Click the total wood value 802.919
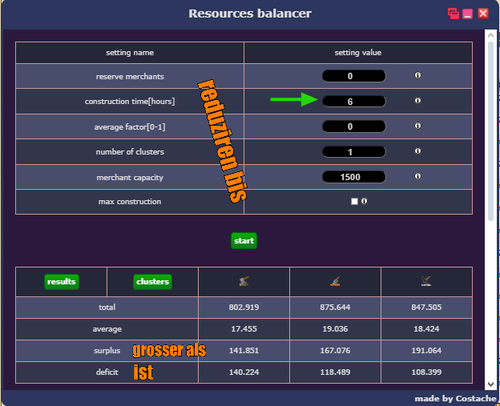The image size is (500, 406). (x=244, y=307)
